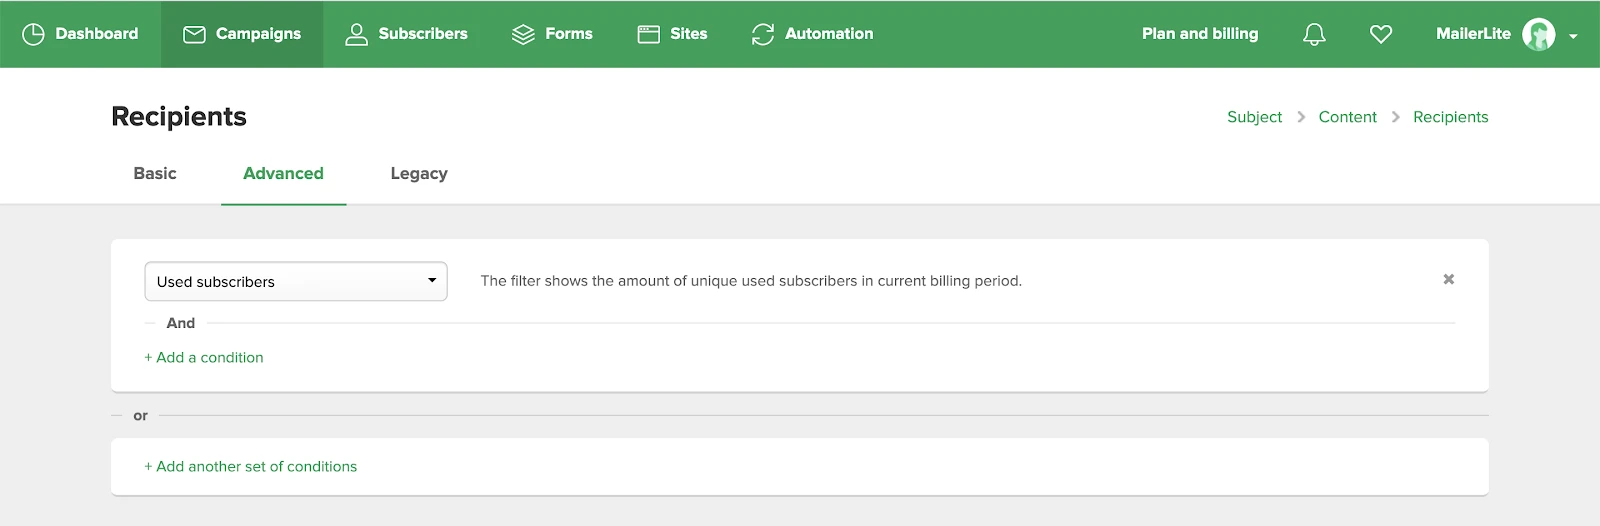
Task: Click the MailerLite profile avatar
Action: [x=1538, y=34]
